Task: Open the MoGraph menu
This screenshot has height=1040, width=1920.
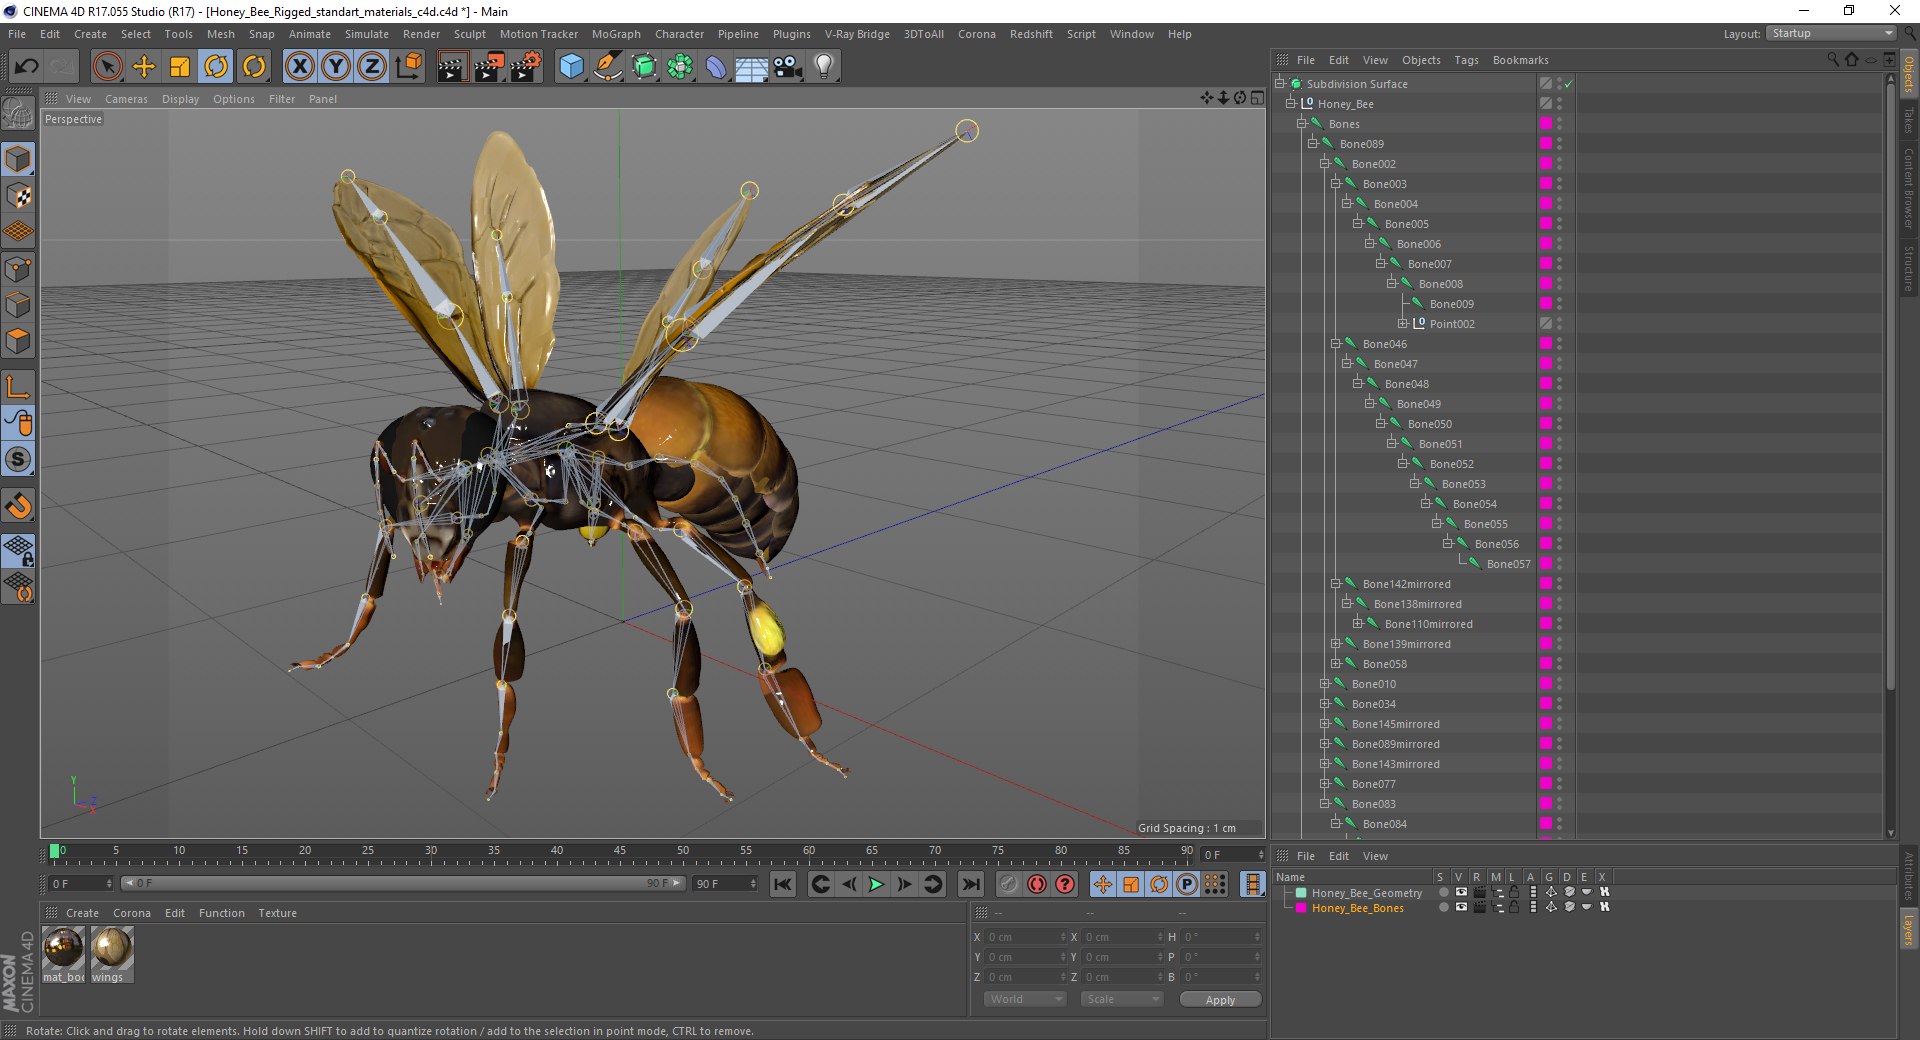Action: tap(616, 34)
